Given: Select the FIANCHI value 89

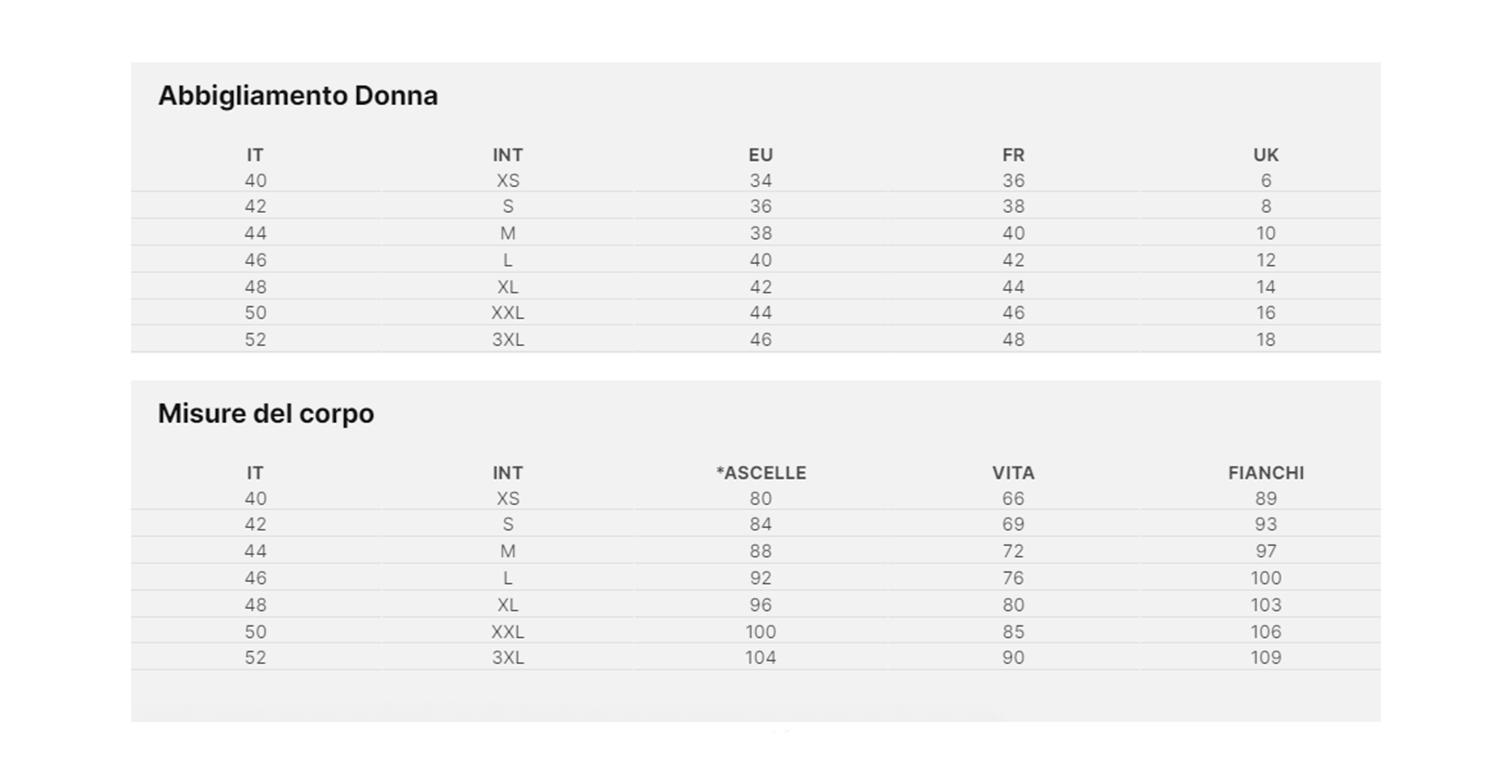Looking at the screenshot, I should (x=1265, y=499).
